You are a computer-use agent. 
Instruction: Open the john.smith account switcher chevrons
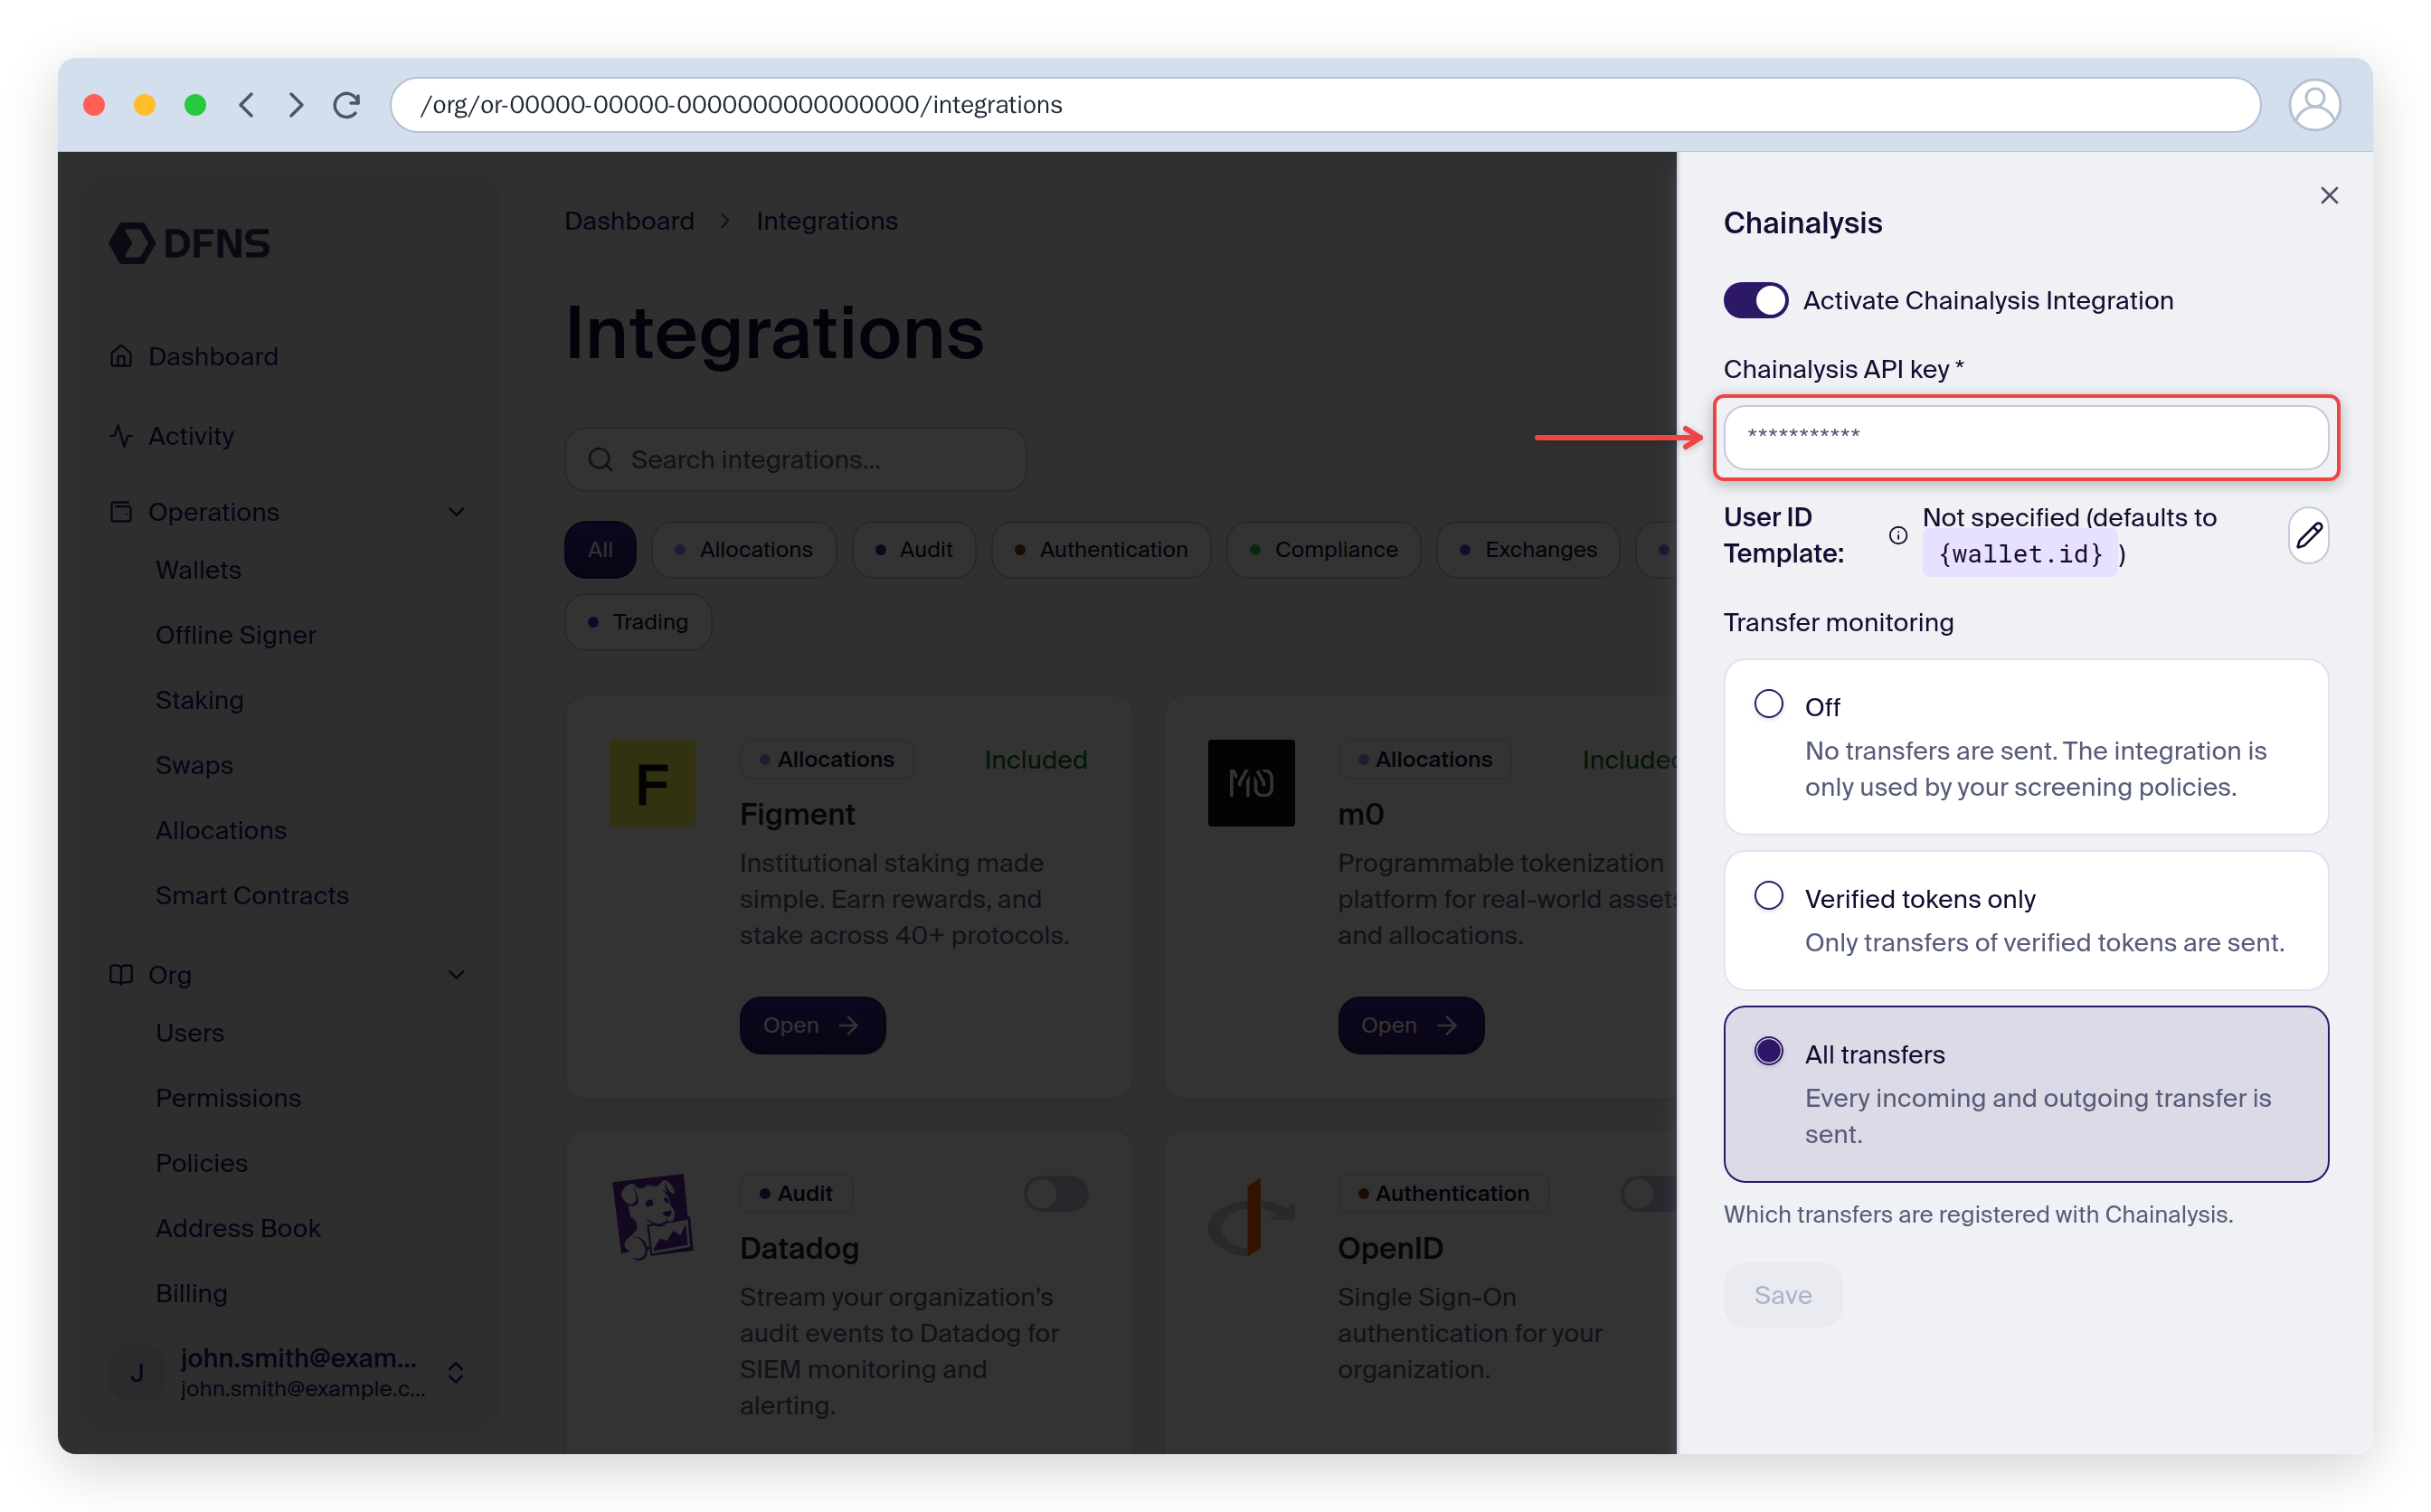(455, 1372)
